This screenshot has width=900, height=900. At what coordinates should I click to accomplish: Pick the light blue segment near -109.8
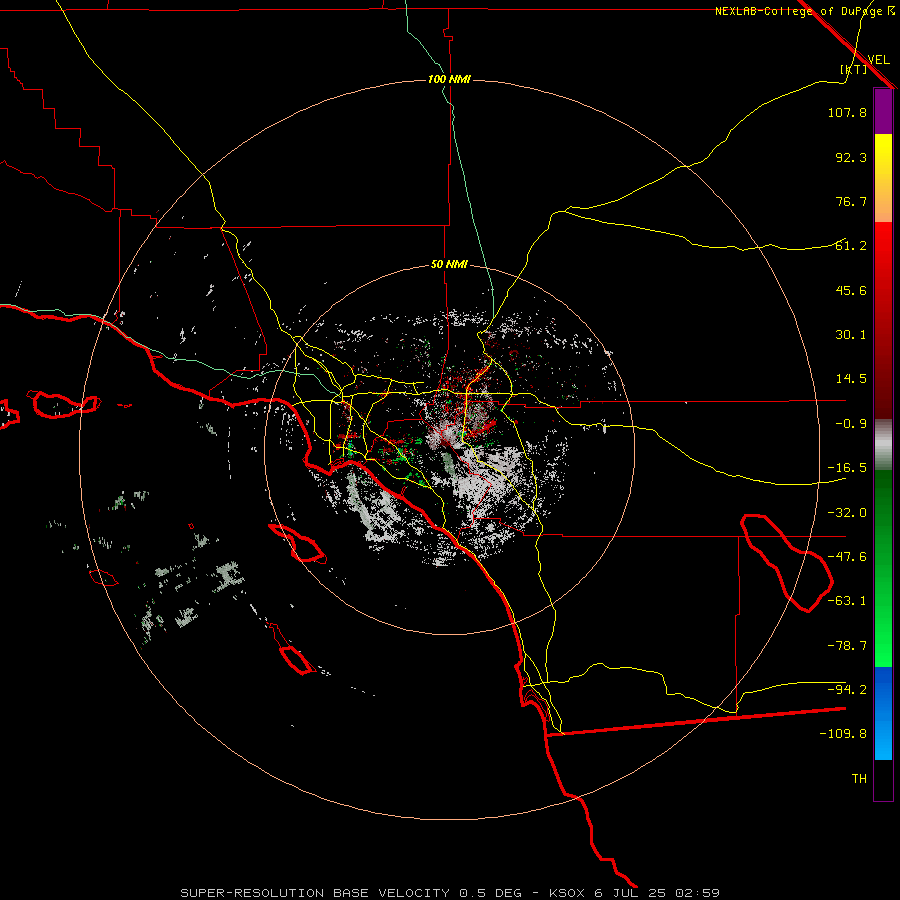pos(883,740)
